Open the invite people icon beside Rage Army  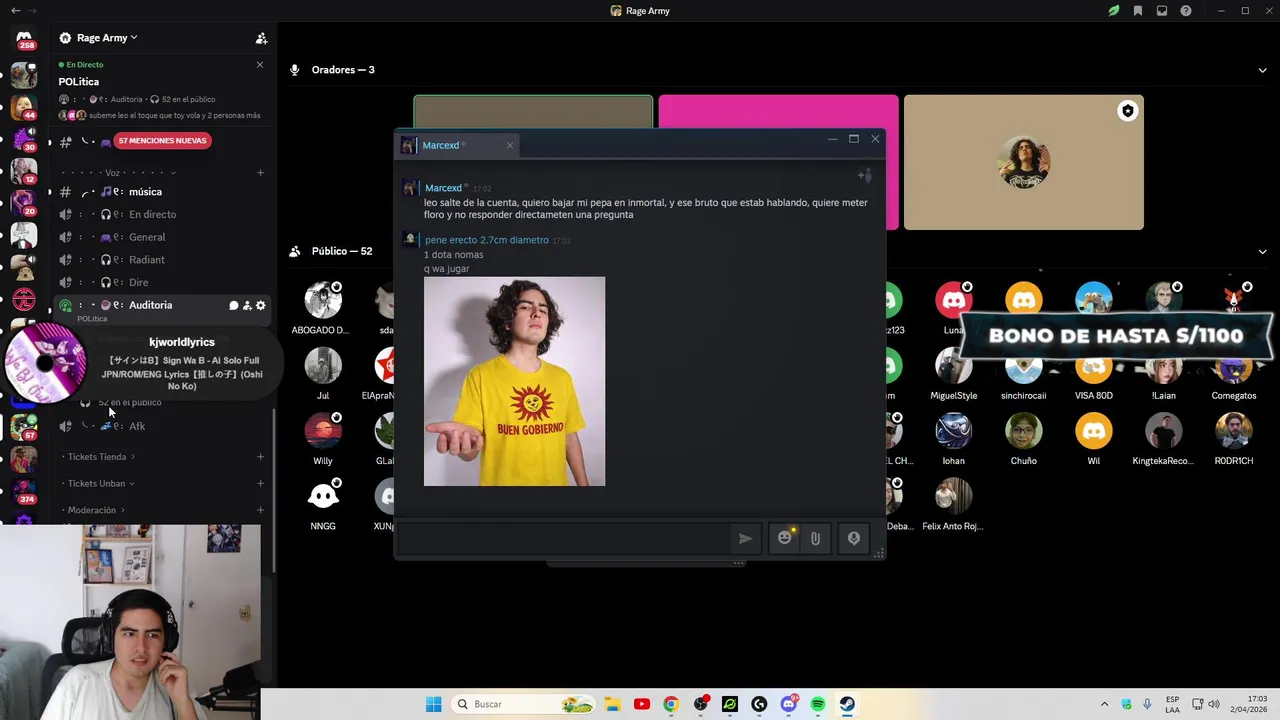point(261,38)
